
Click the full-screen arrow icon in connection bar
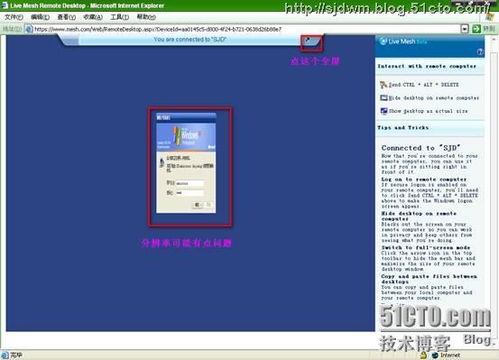(x=309, y=40)
